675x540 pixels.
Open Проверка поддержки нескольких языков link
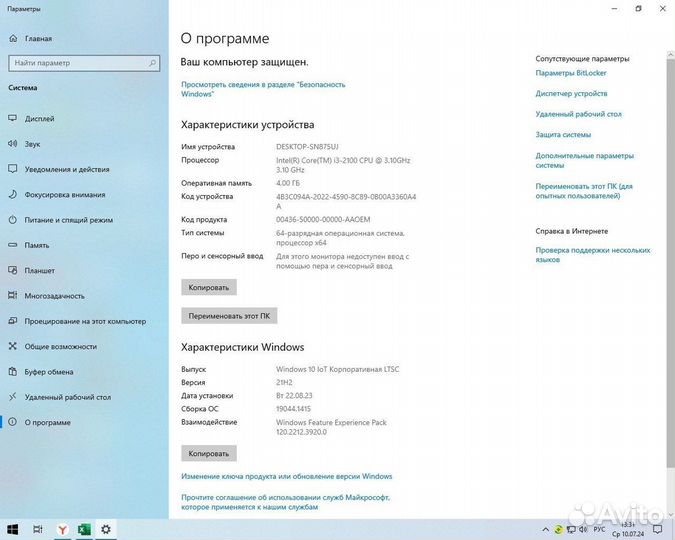coord(593,254)
